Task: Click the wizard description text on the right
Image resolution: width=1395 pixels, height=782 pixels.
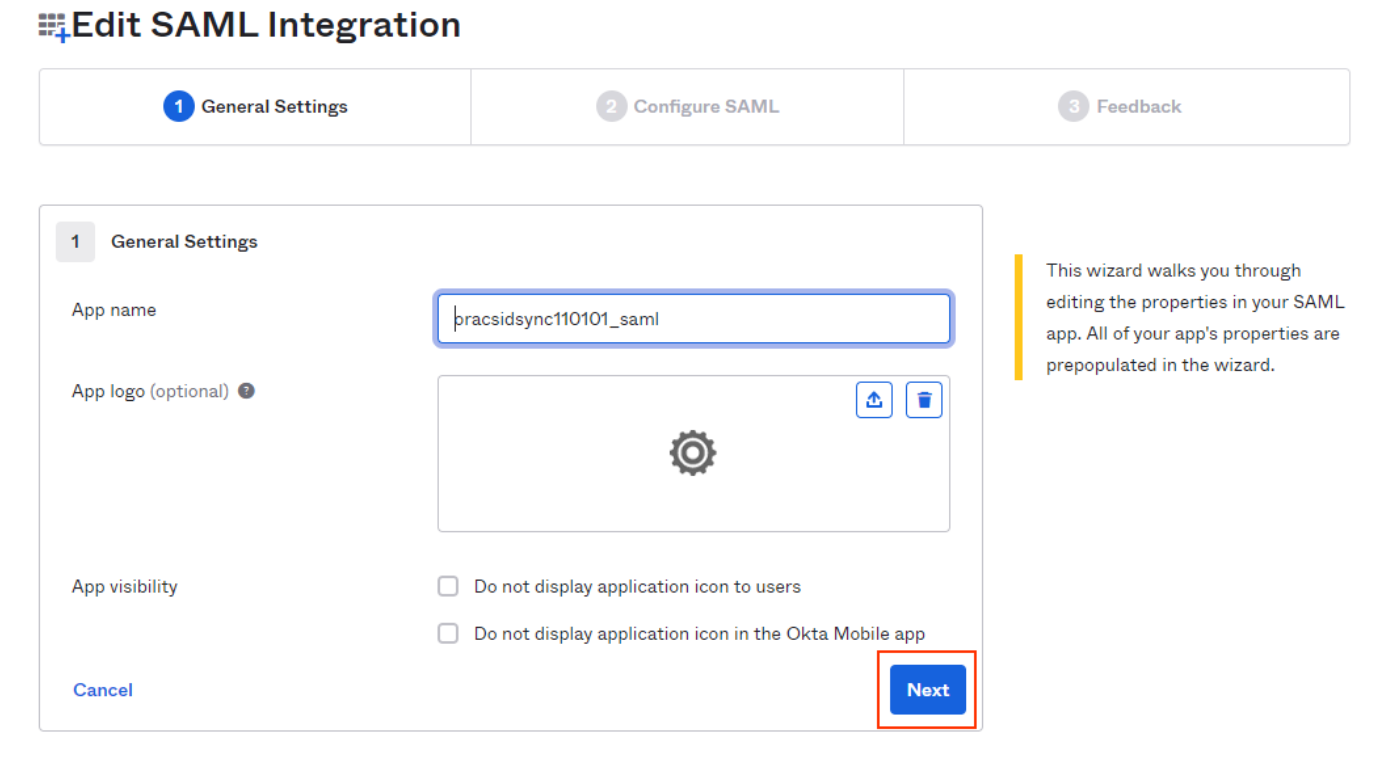Action: 1196,318
